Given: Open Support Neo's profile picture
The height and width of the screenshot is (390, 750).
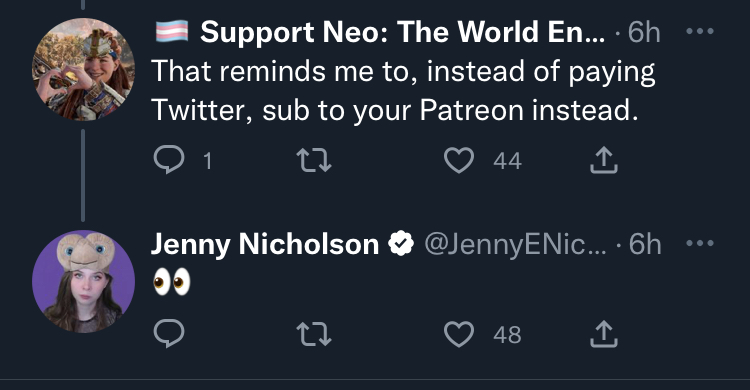Looking at the screenshot, I should [83, 69].
